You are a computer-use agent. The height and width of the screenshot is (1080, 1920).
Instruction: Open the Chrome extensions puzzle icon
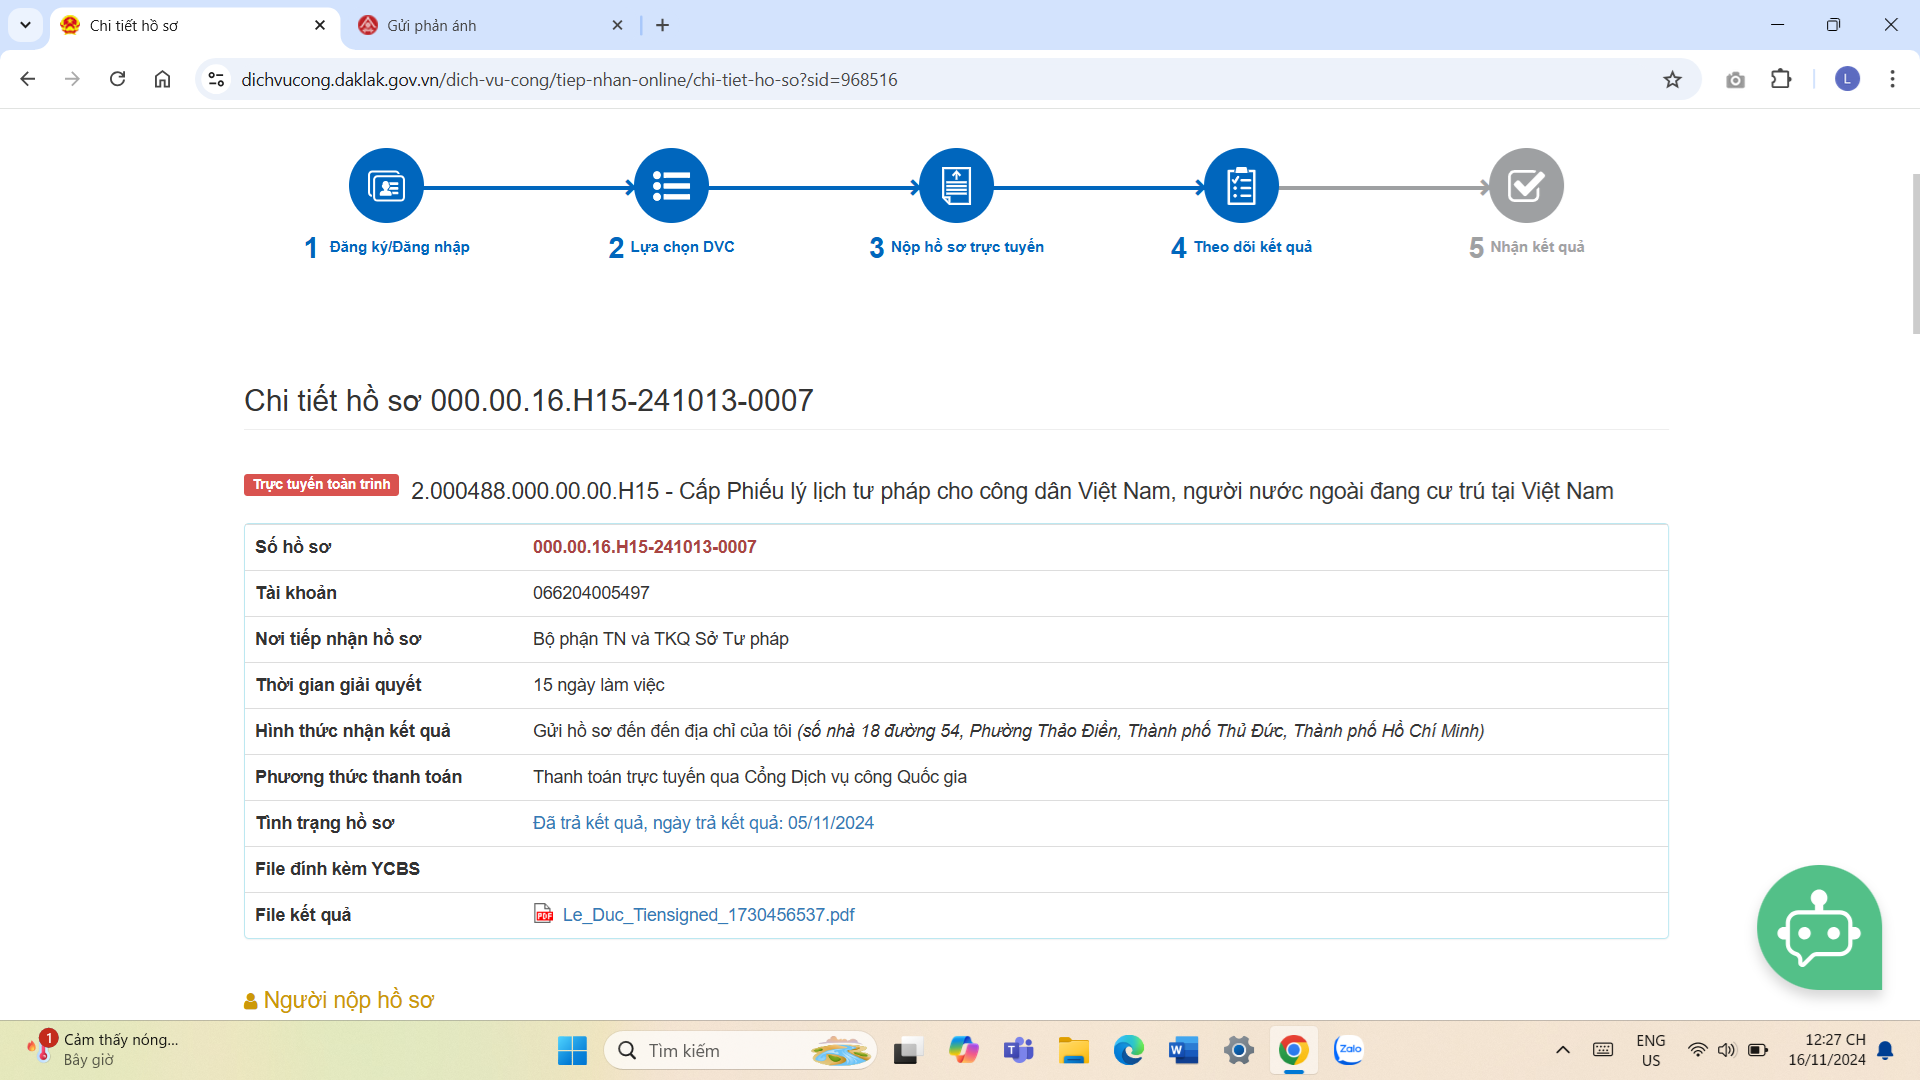tap(1781, 80)
